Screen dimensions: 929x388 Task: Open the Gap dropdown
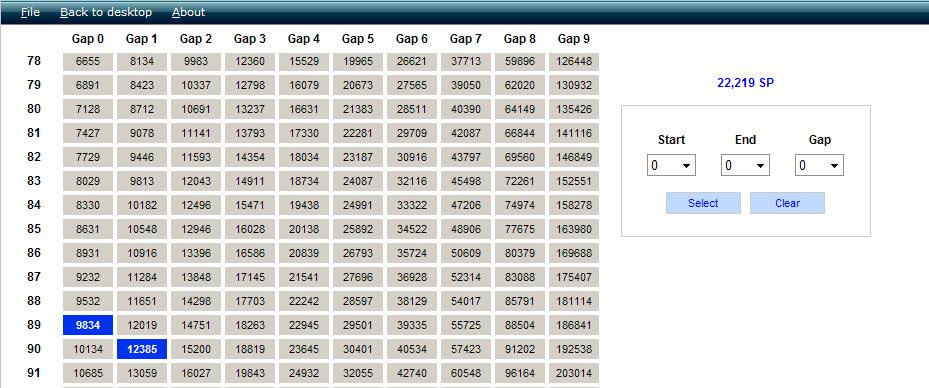tap(819, 165)
